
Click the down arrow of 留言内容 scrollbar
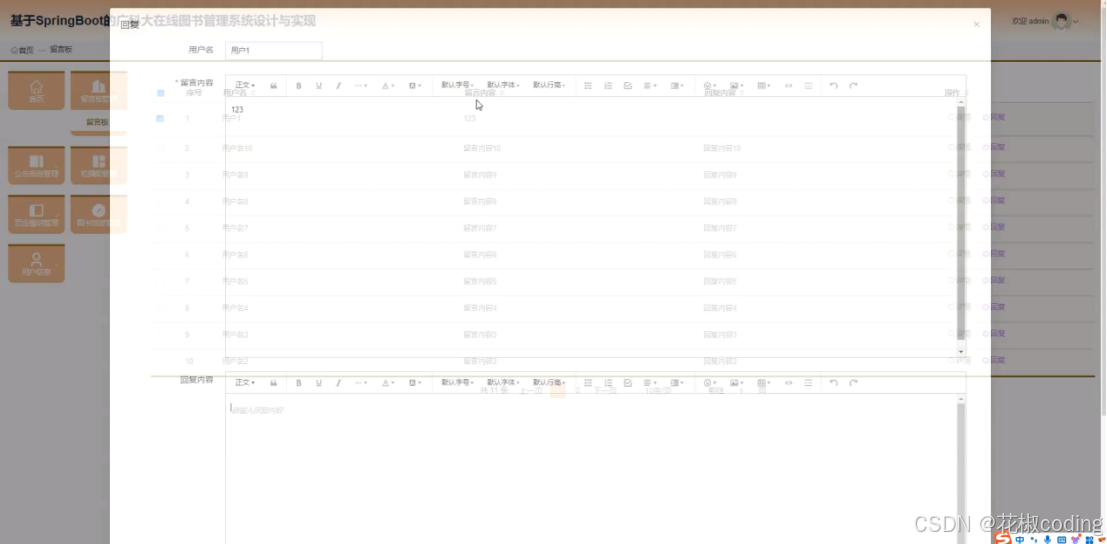(961, 351)
